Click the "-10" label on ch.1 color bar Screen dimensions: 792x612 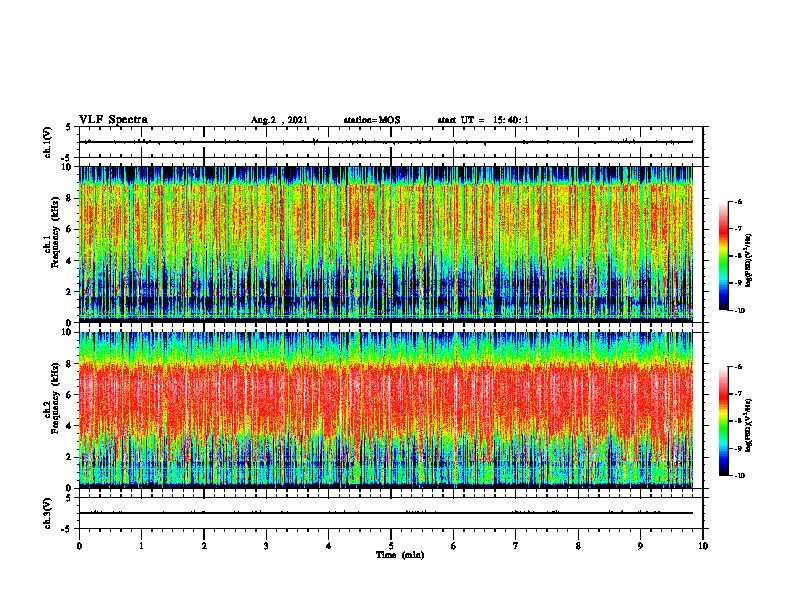click(739, 311)
